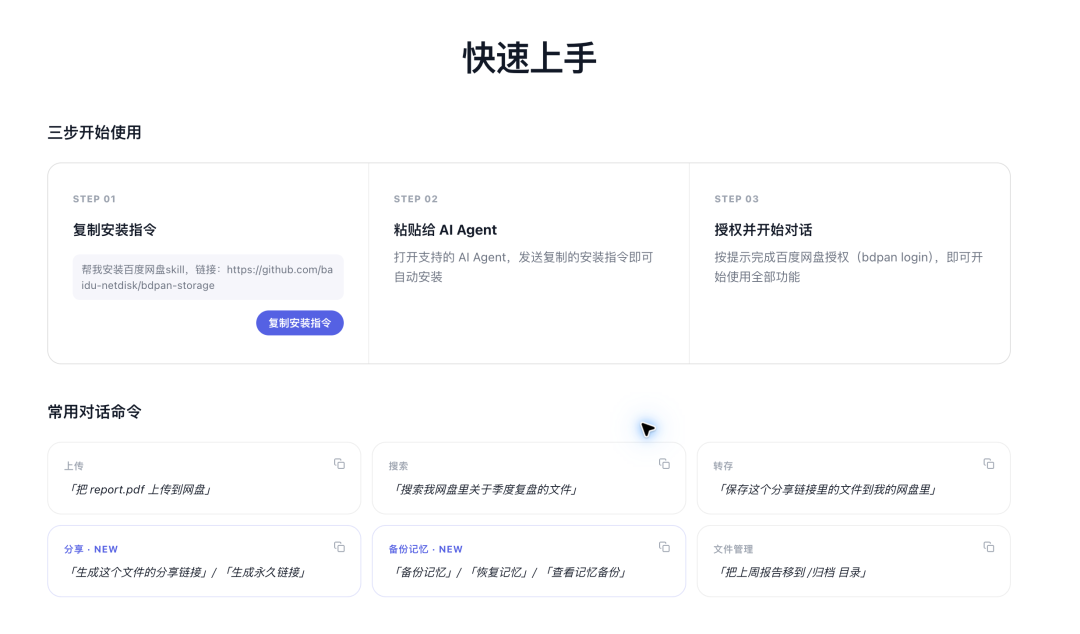Viewport: 1080px width, 634px height.
Task: Click the 备份记忆 · NEW card label
Action: point(426,549)
